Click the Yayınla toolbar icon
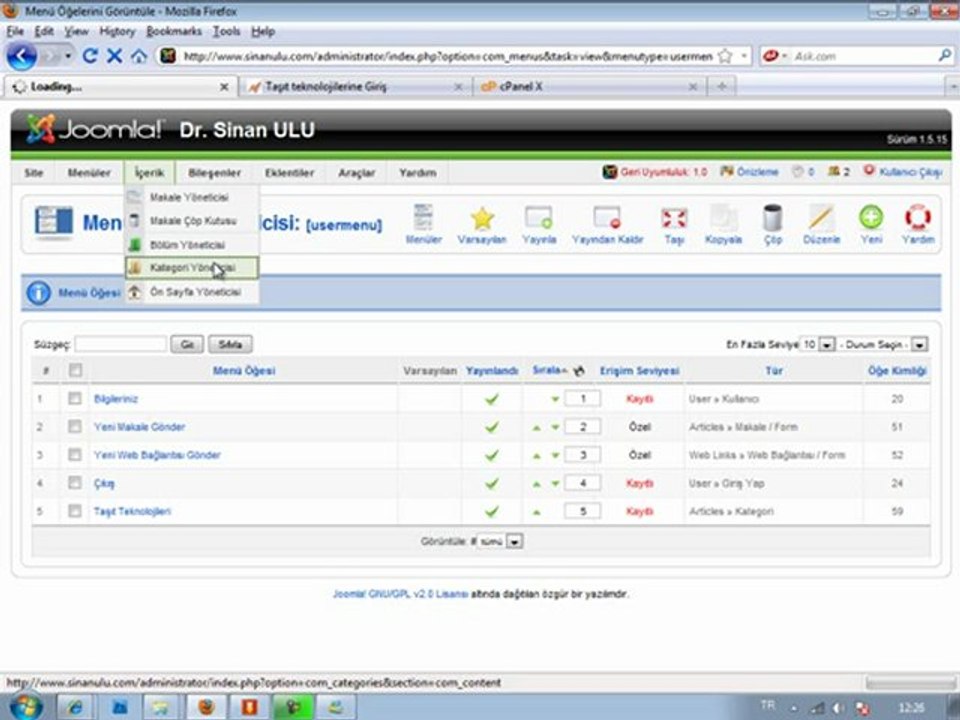960x720 pixels. click(x=539, y=224)
